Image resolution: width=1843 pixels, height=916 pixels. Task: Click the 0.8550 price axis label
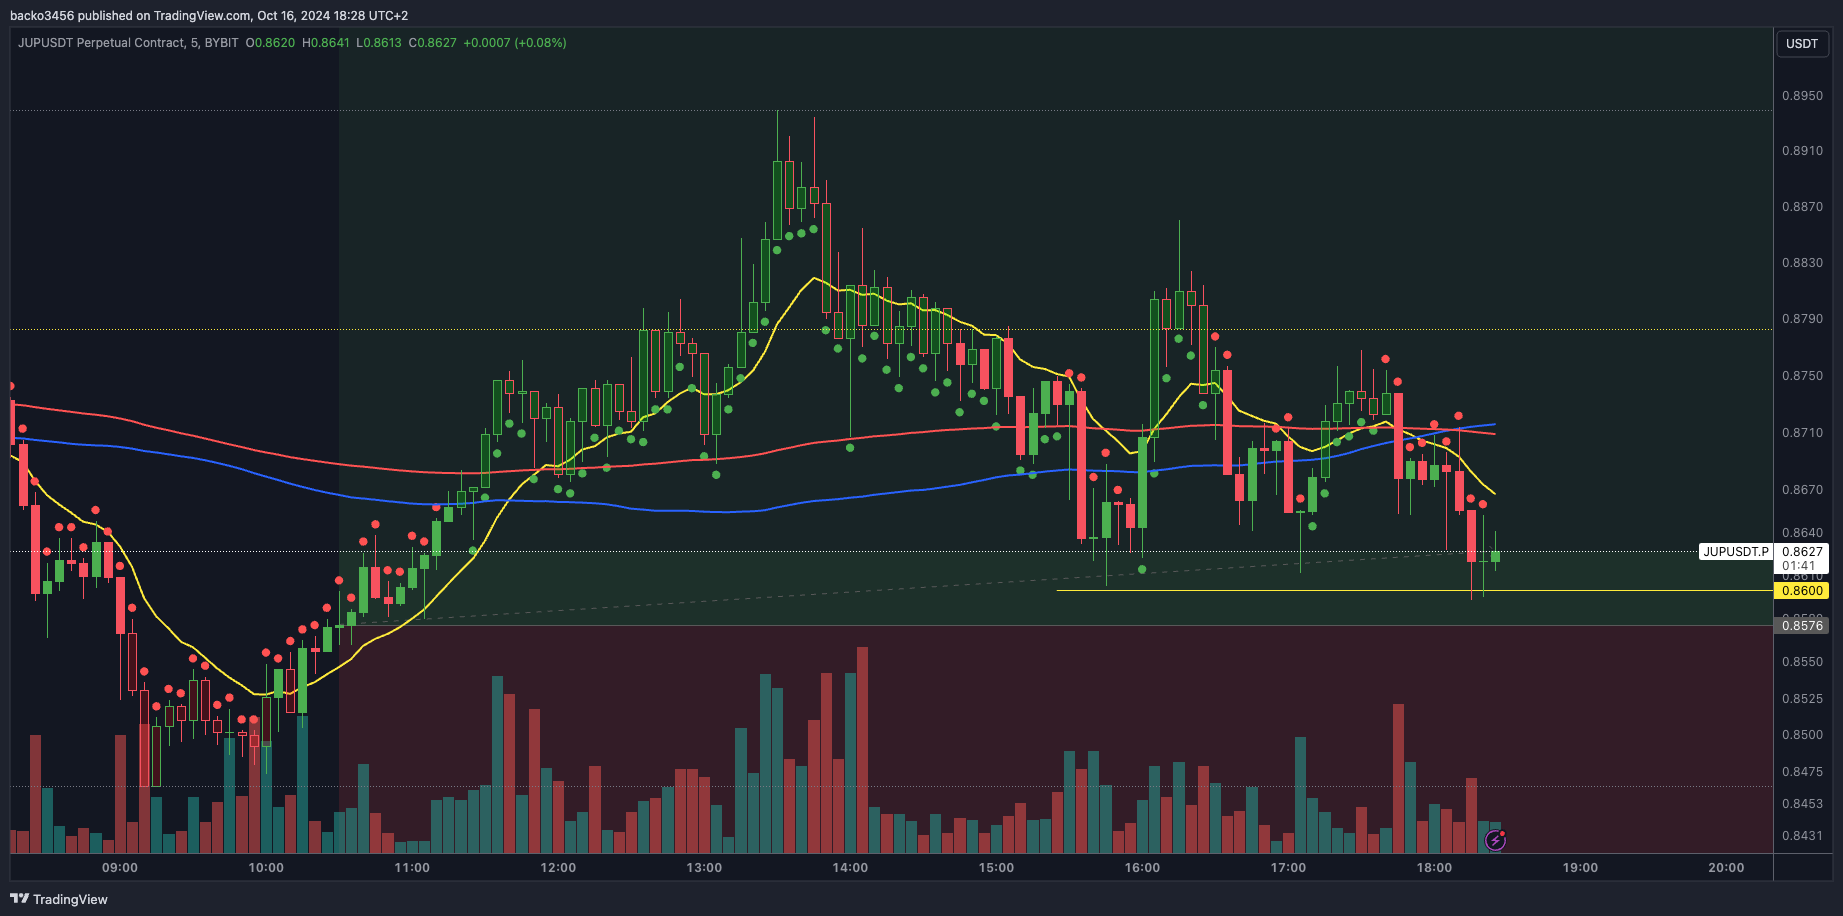tap(1802, 662)
